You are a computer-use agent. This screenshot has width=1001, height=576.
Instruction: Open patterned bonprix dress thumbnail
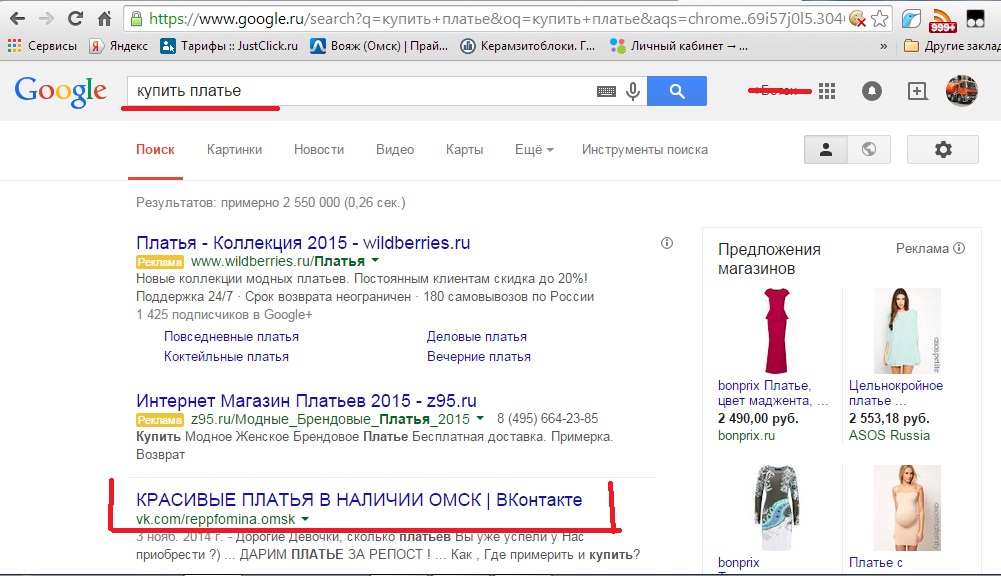(777, 508)
